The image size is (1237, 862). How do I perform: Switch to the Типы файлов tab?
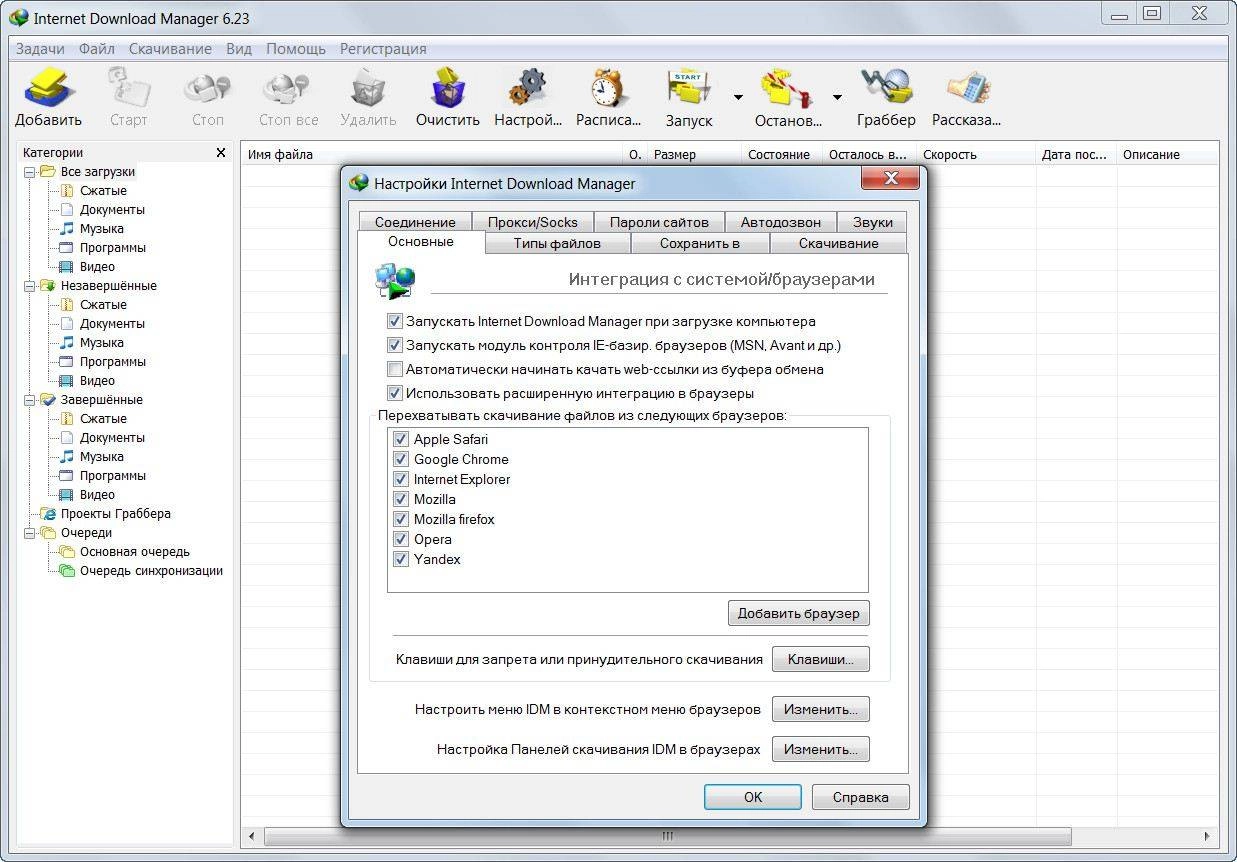pos(557,244)
